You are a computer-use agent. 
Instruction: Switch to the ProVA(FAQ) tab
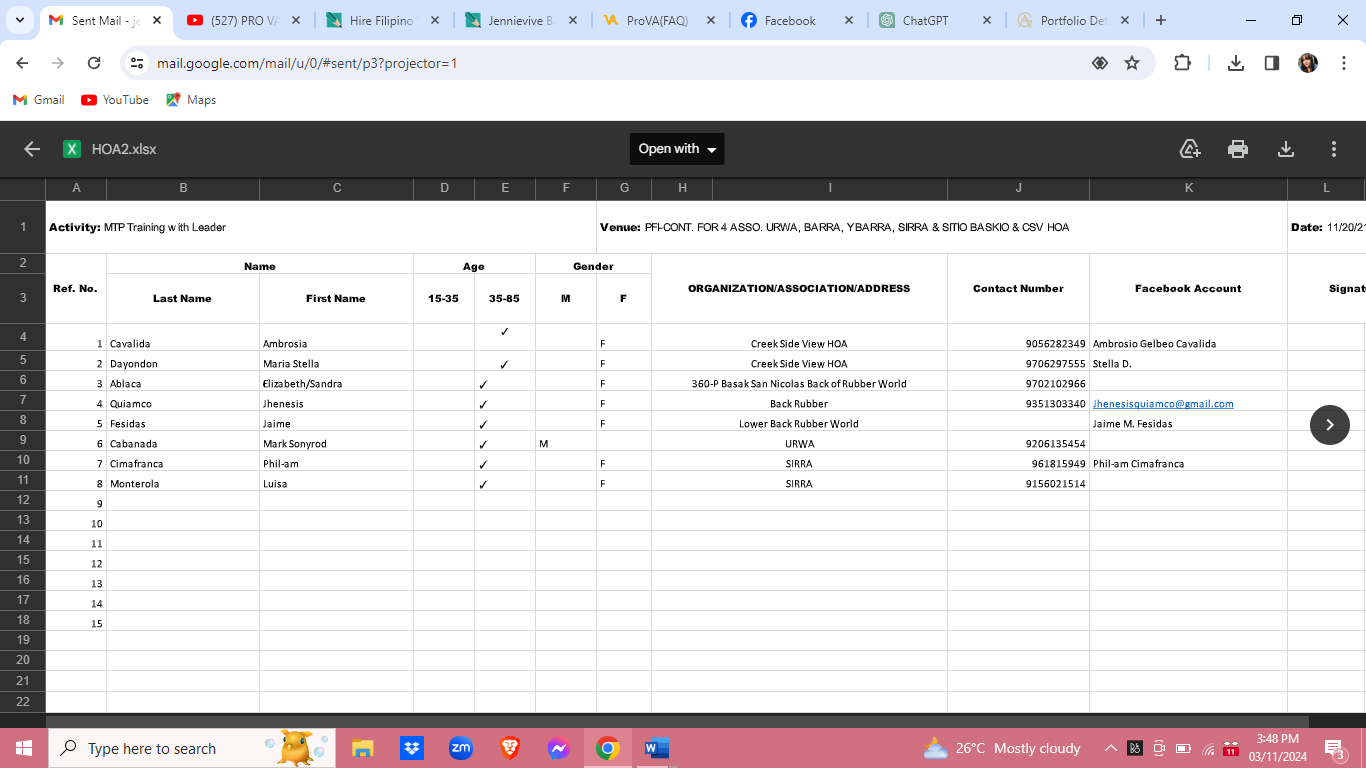pos(658,20)
